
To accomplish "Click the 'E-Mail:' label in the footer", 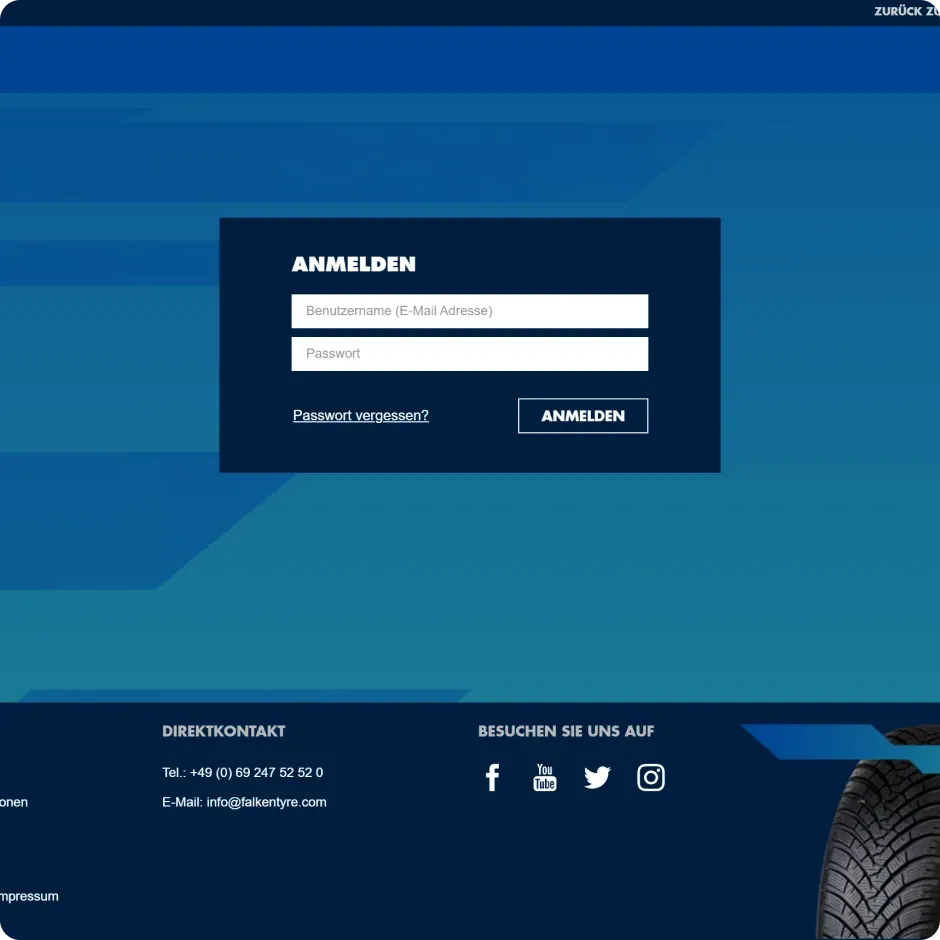I will coord(182,802).
